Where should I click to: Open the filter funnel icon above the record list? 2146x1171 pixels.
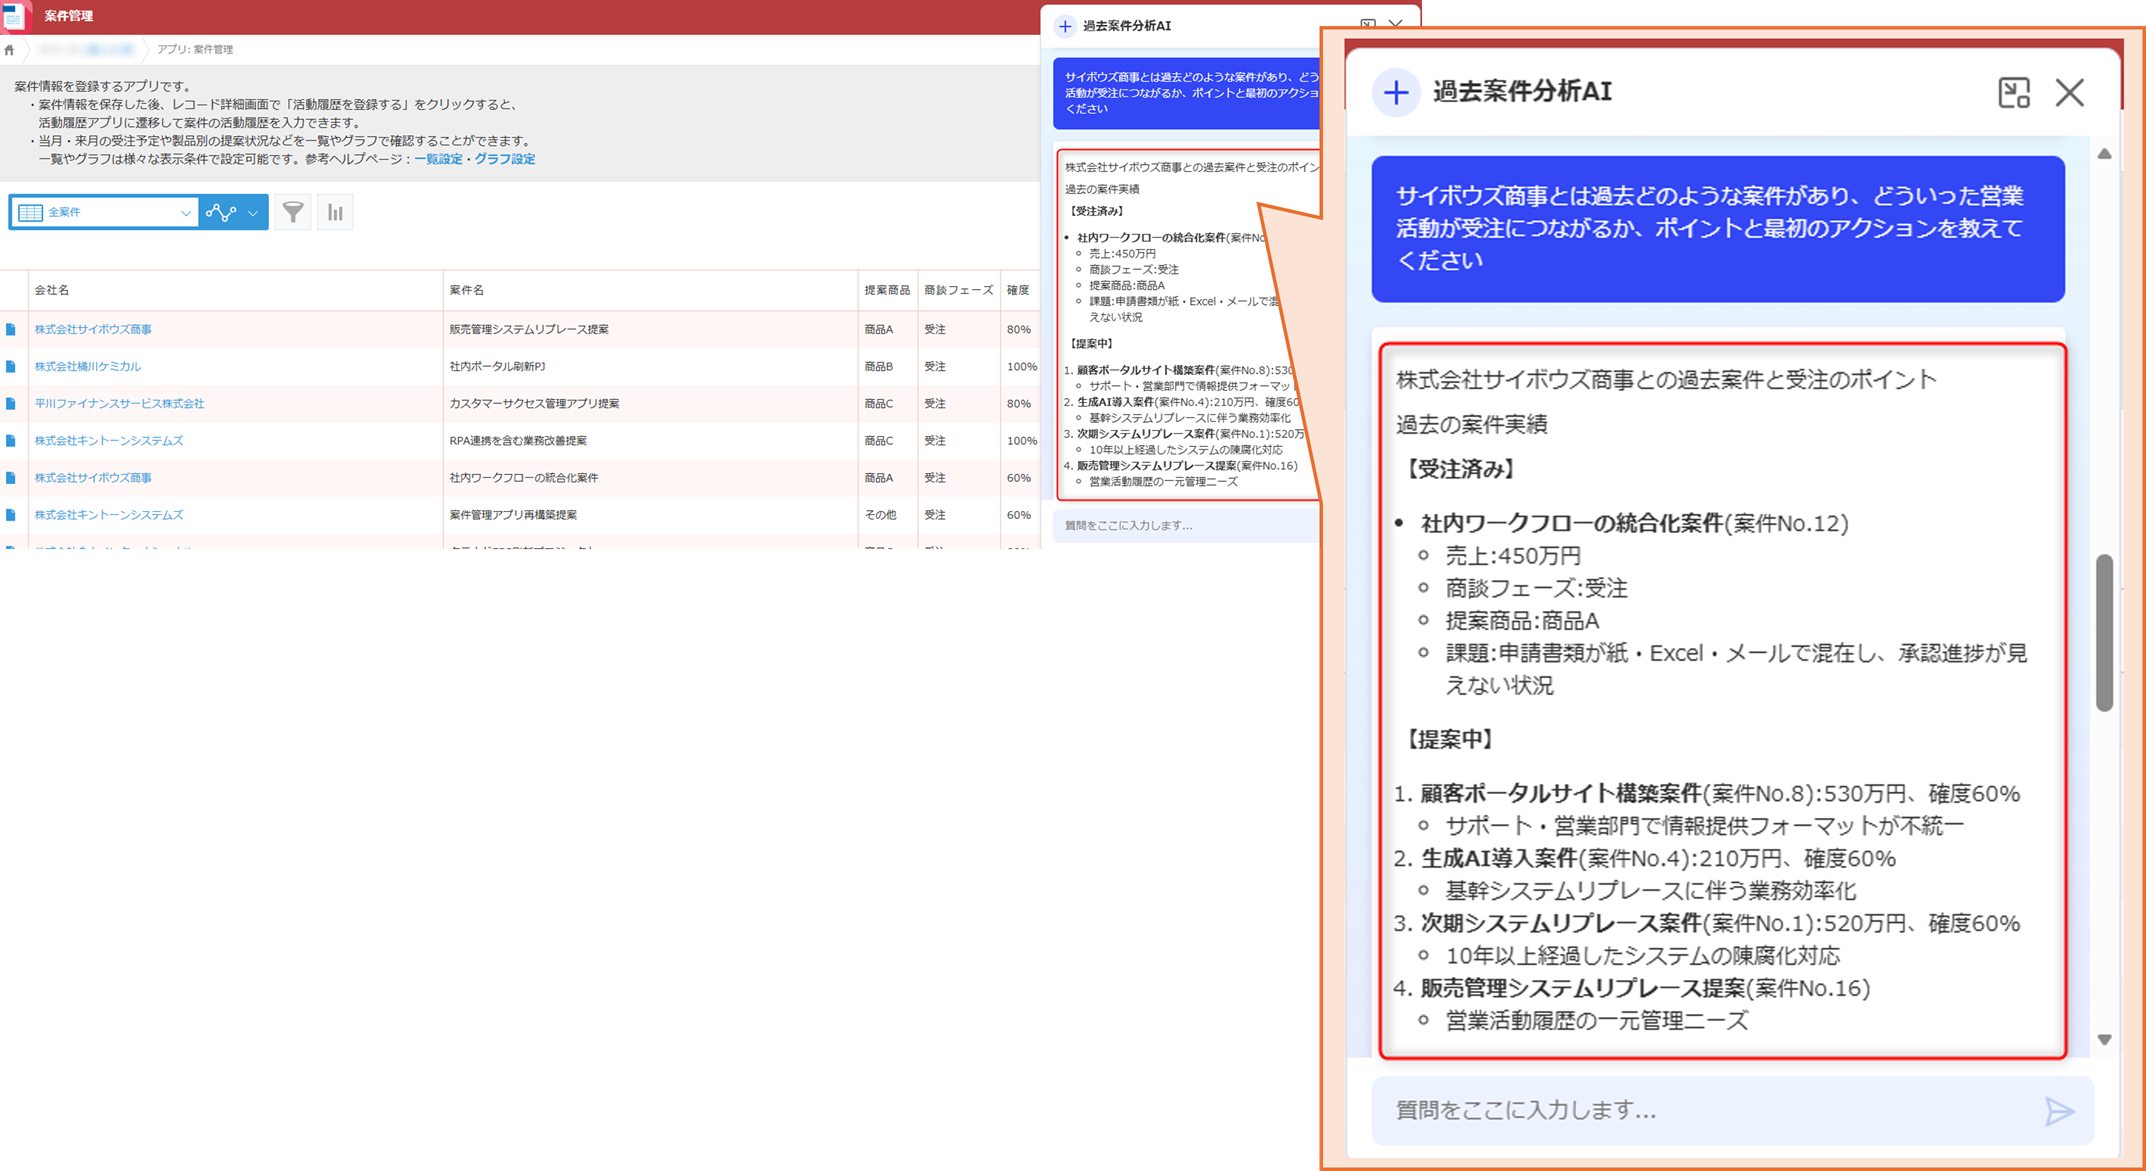point(292,211)
